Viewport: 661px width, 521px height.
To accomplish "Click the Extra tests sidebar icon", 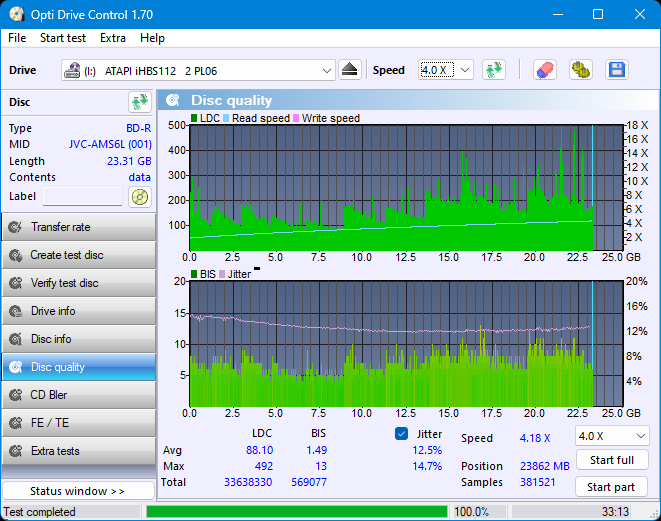I will click(16, 451).
